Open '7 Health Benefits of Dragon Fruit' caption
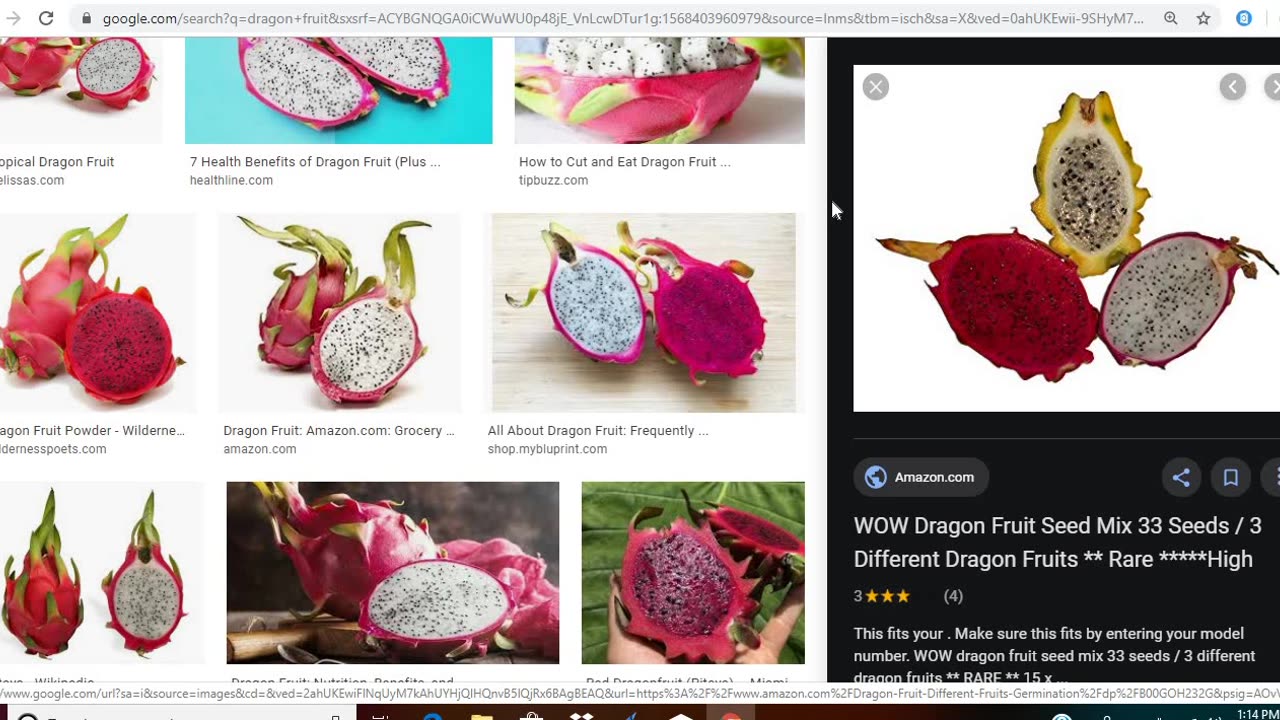Image resolution: width=1280 pixels, height=720 pixels. 315,162
